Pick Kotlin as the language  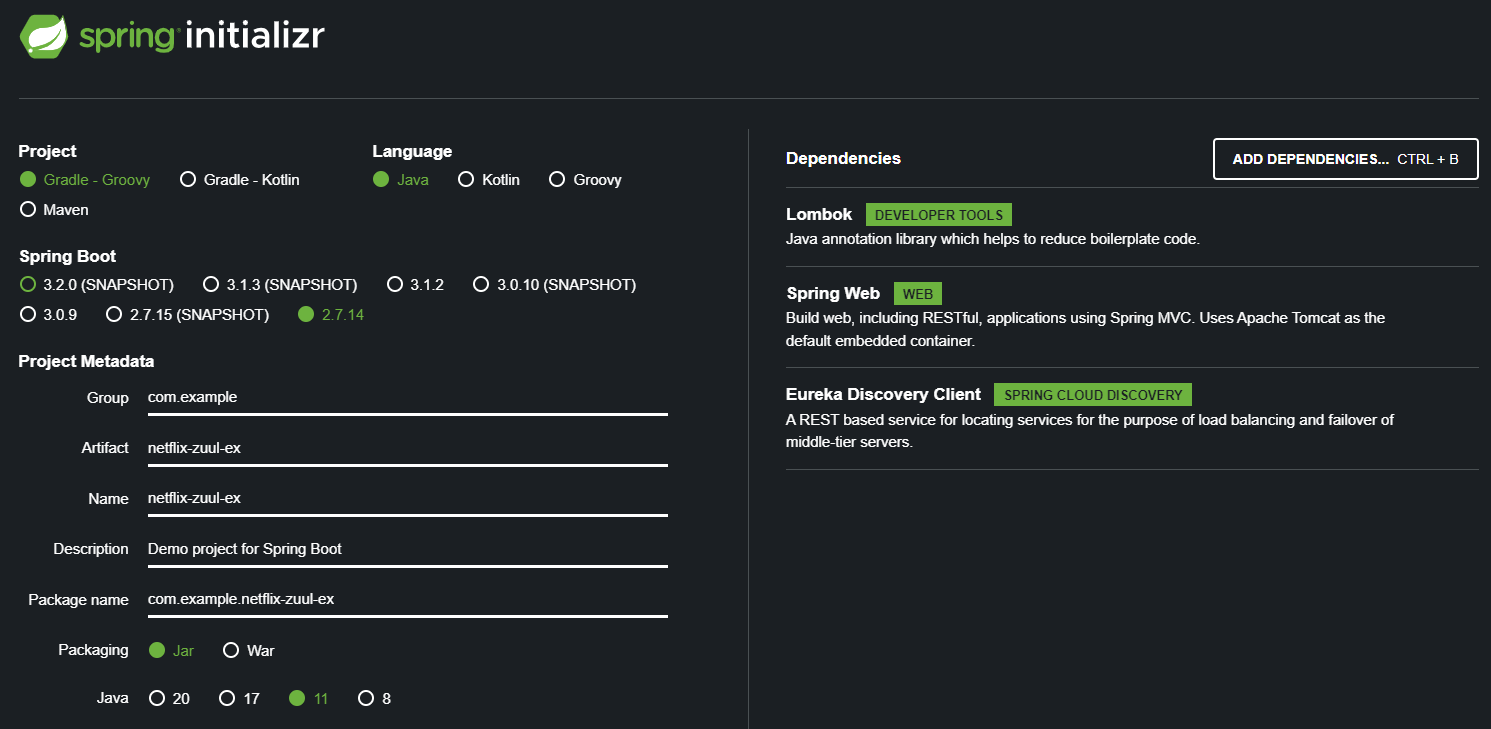(x=489, y=180)
